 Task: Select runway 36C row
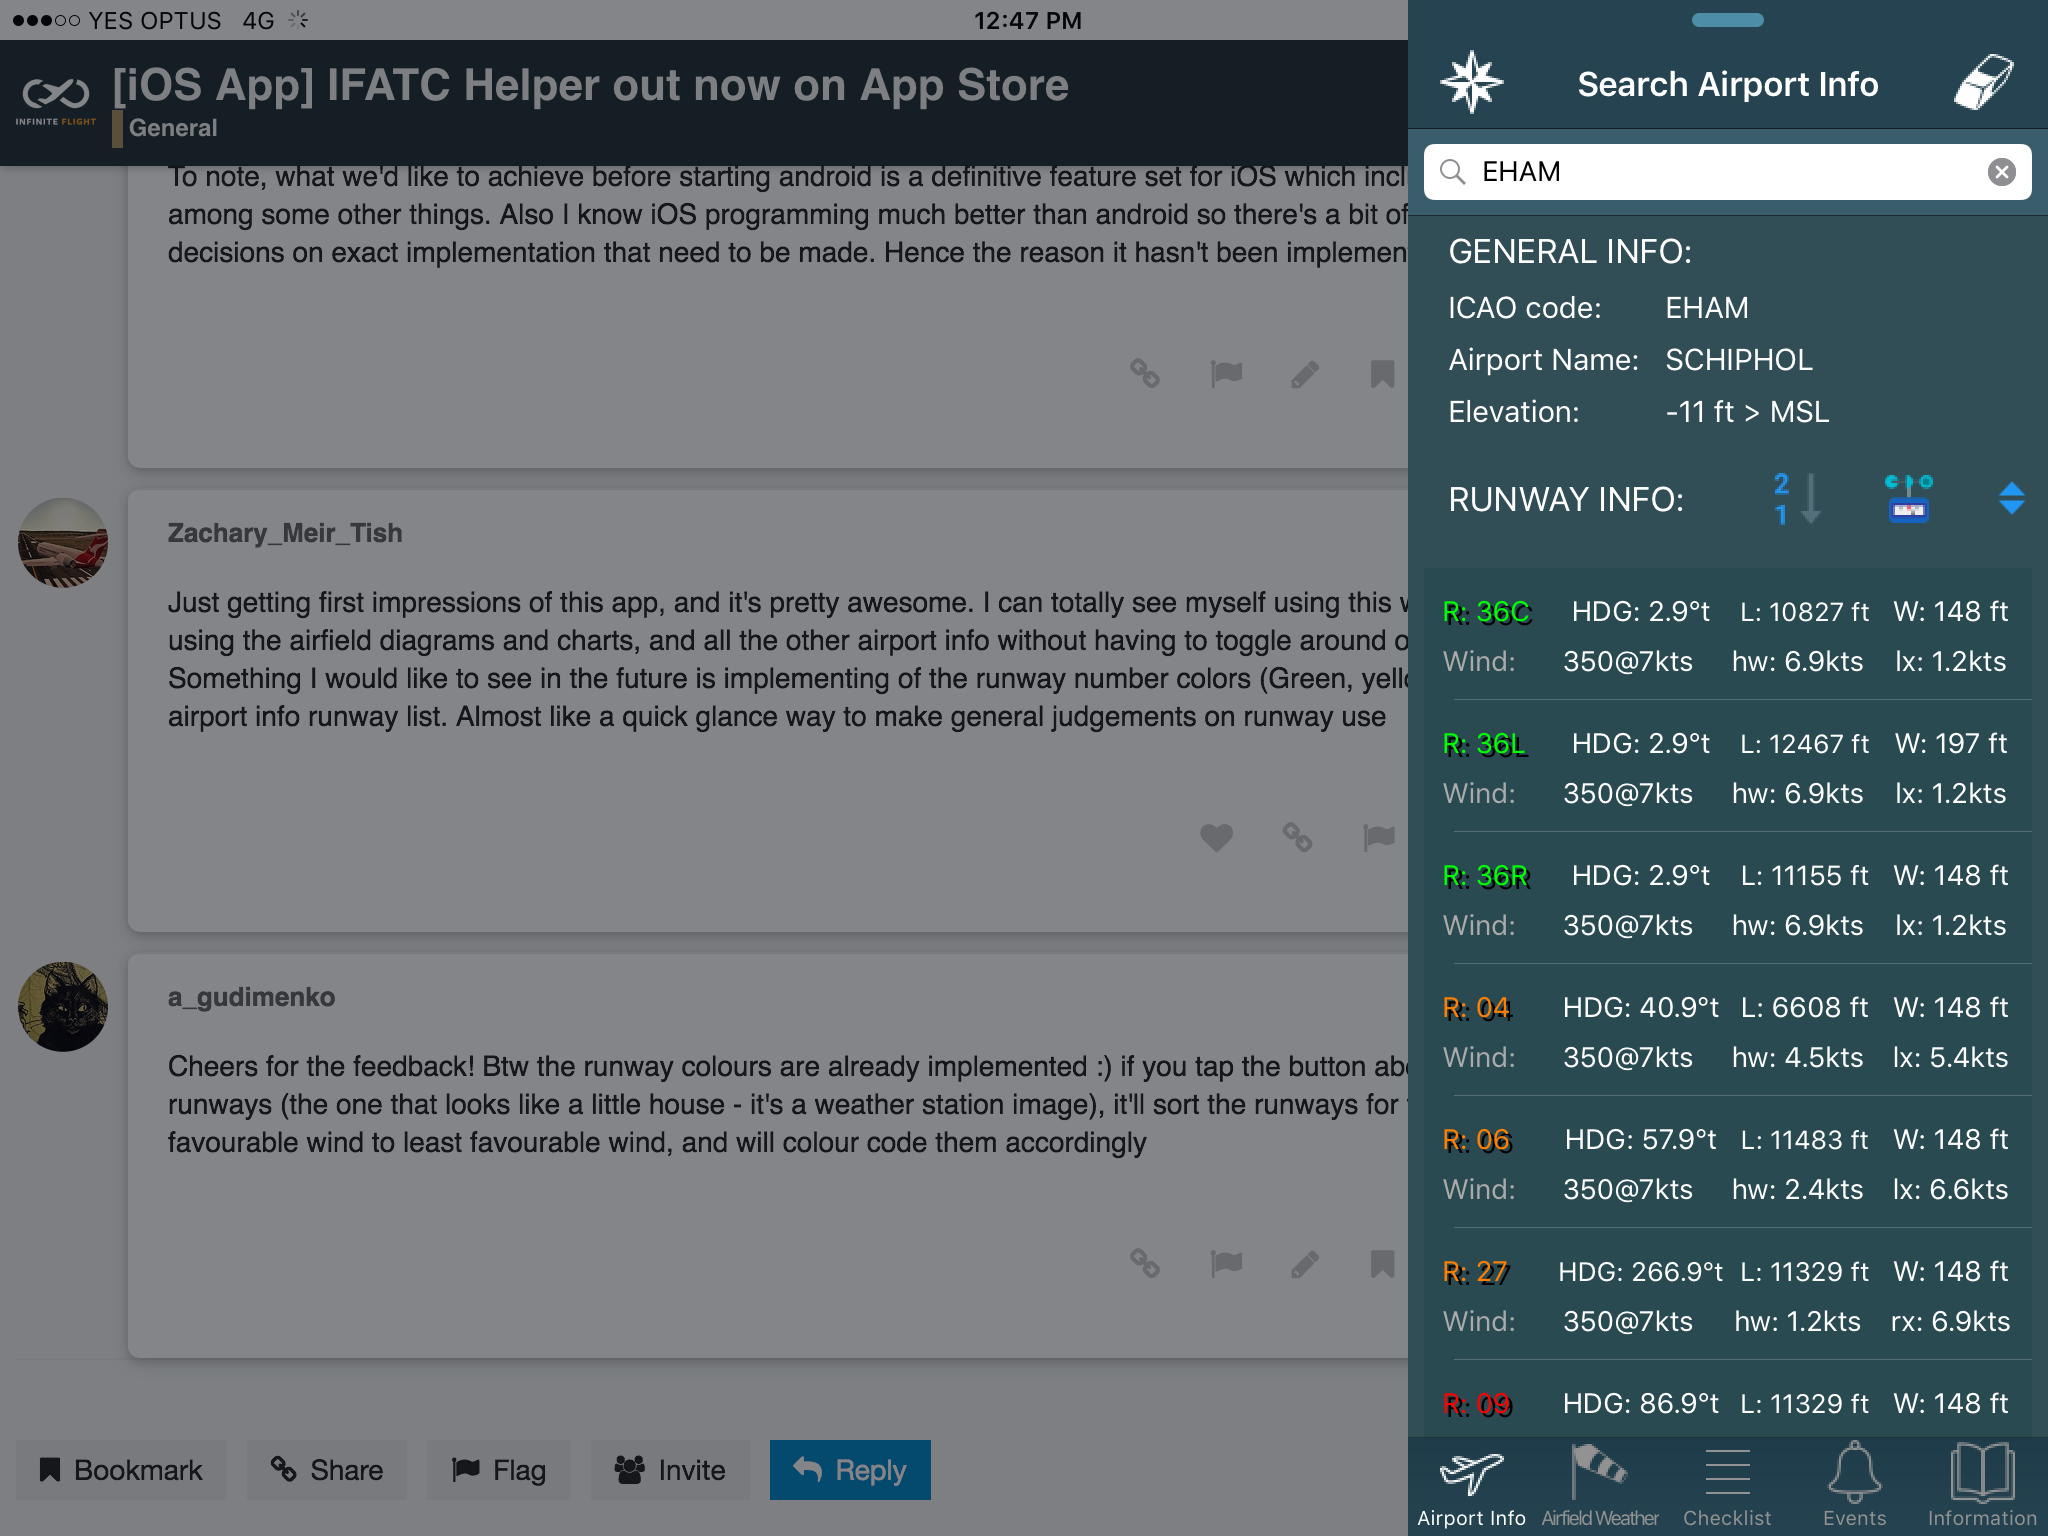pos(1727,636)
